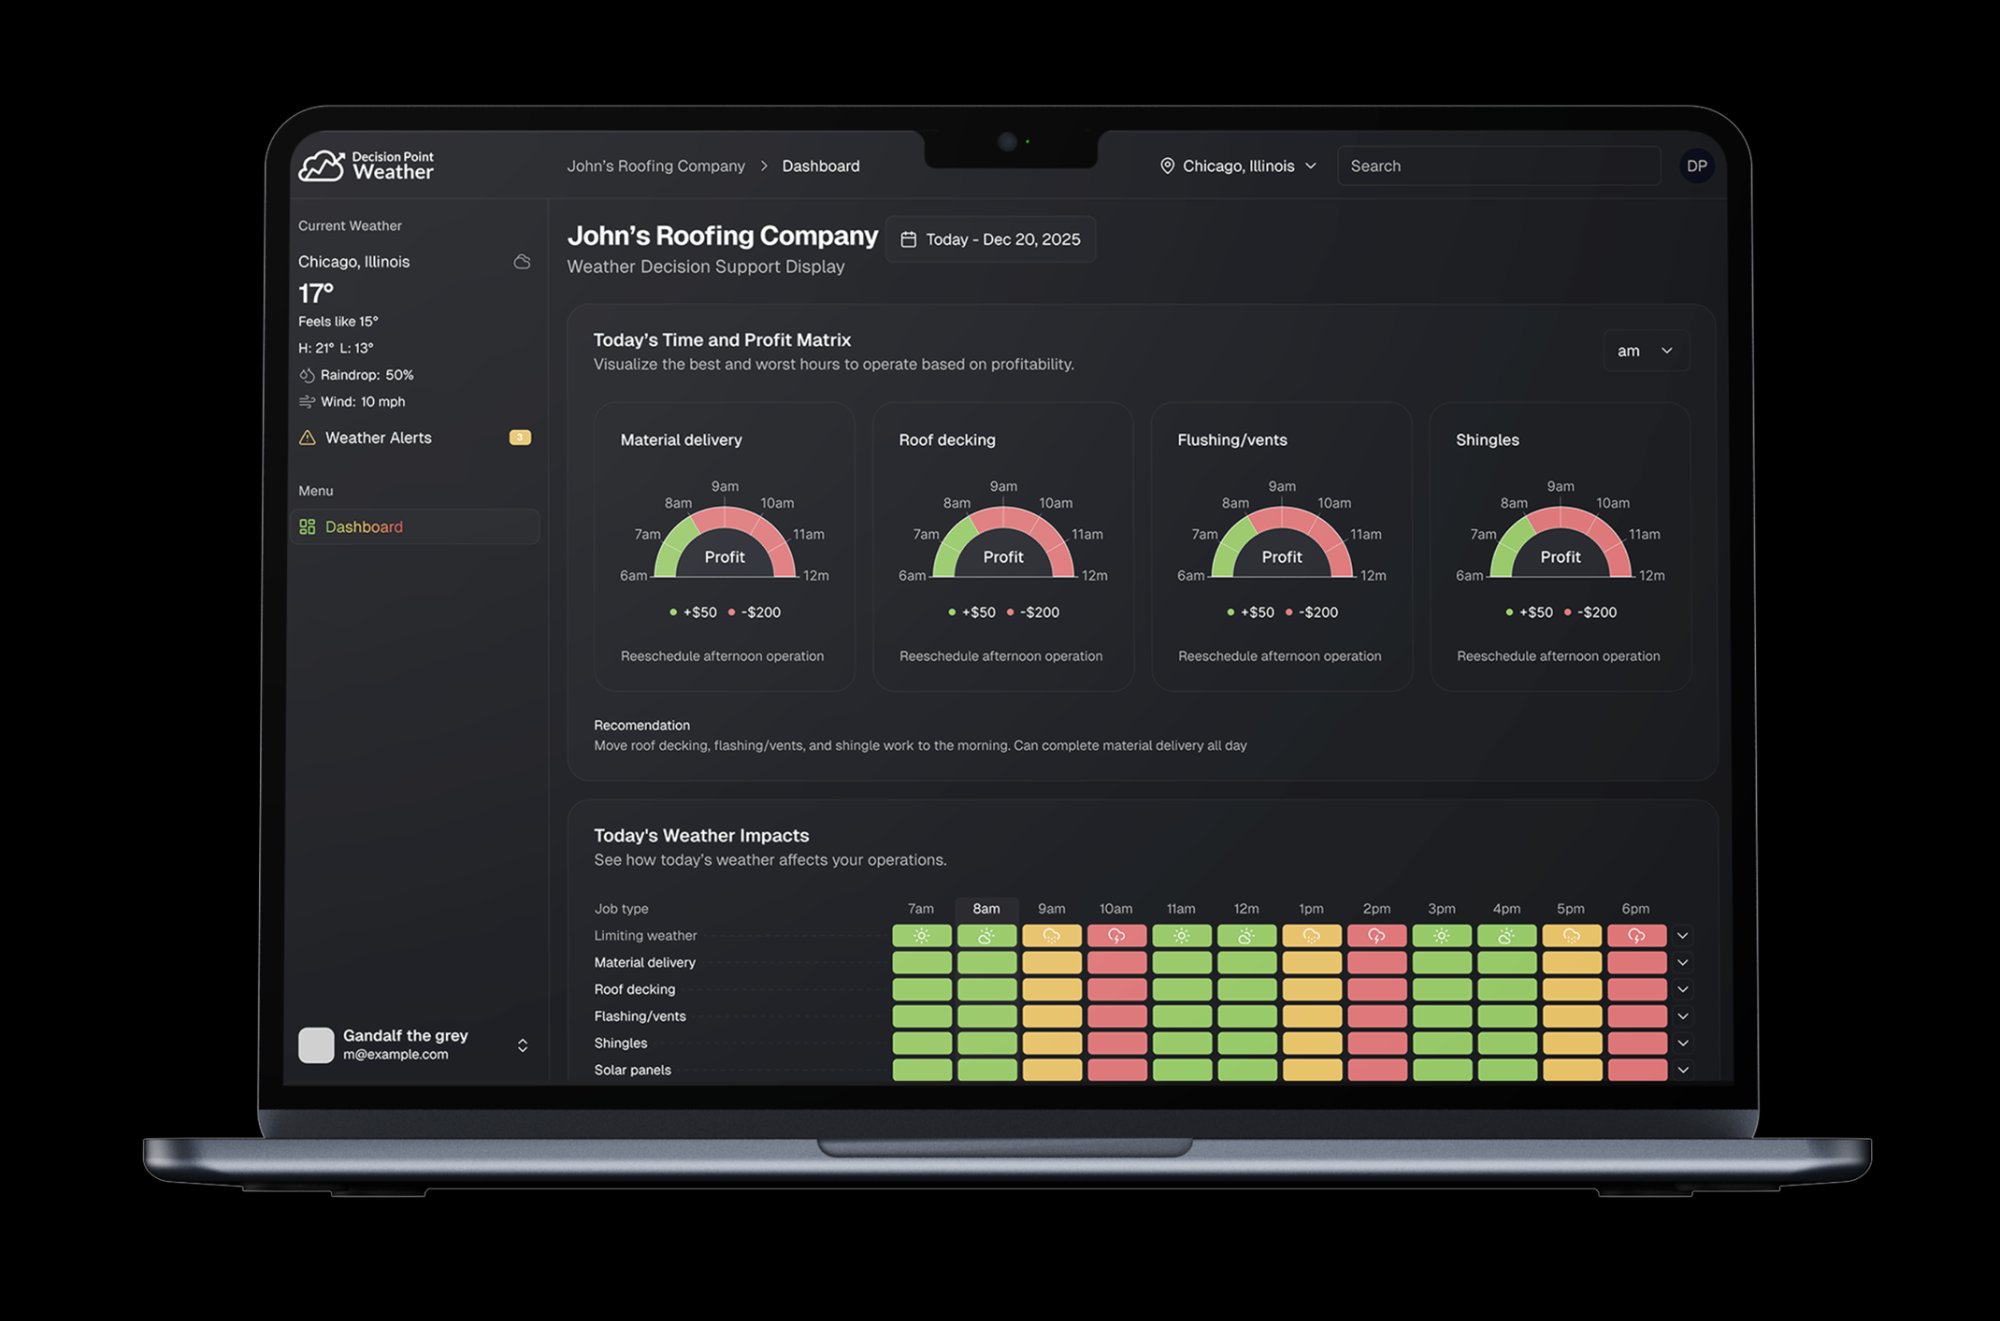Click the calendar icon in the date button

pyautogui.click(x=908, y=240)
